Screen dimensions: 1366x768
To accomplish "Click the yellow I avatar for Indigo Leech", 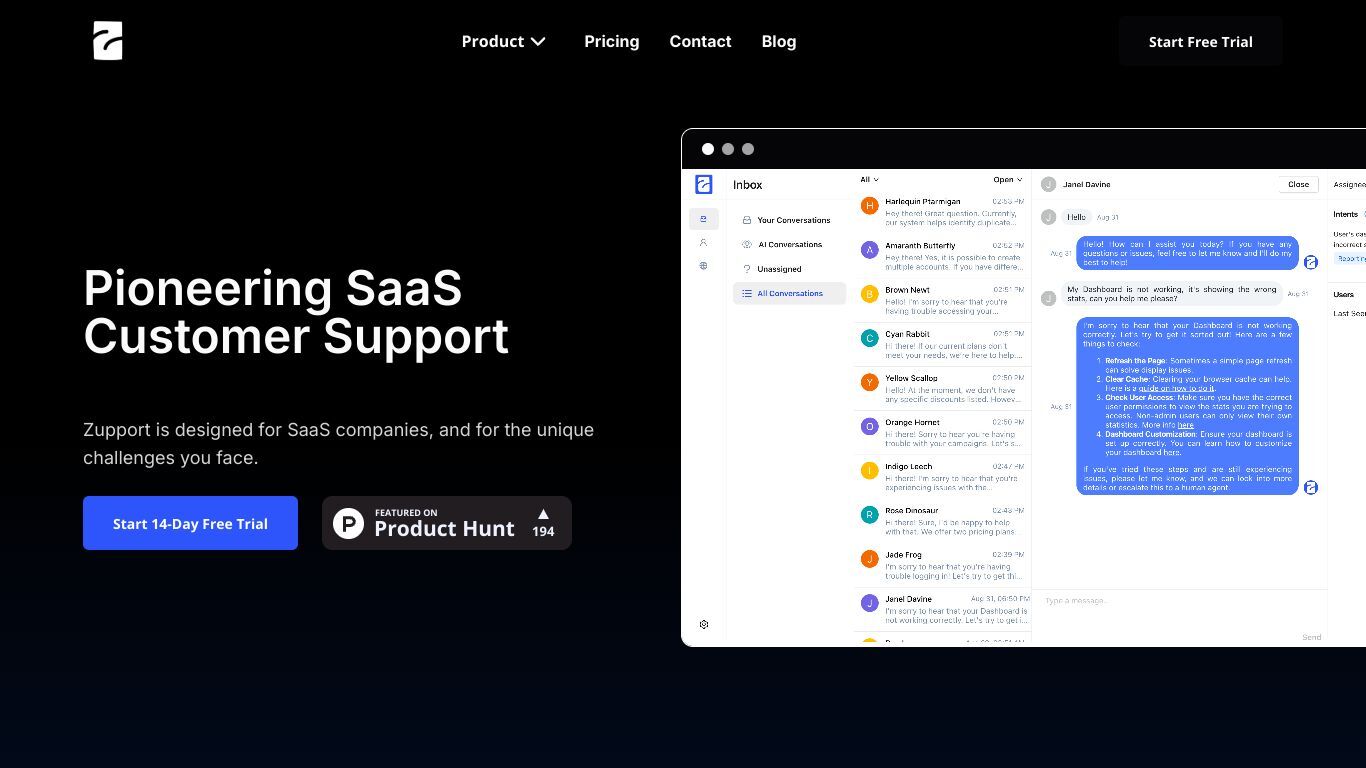I will pos(869,470).
